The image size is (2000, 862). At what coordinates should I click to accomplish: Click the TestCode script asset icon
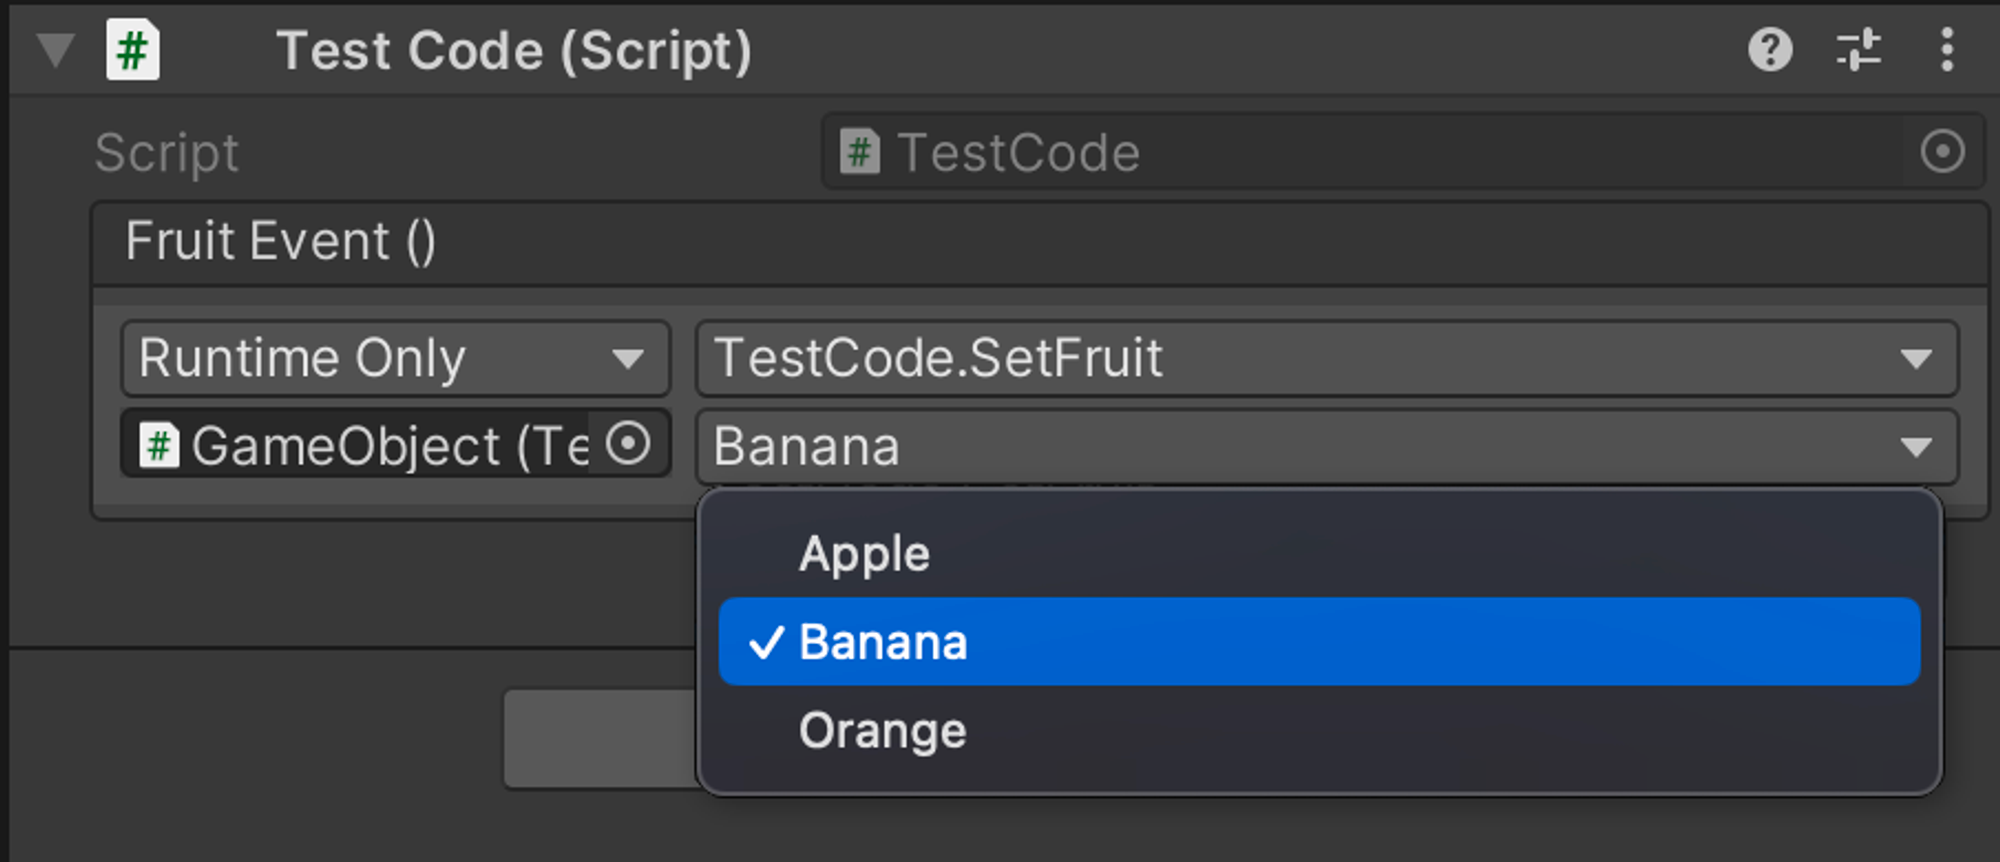tap(860, 152)
